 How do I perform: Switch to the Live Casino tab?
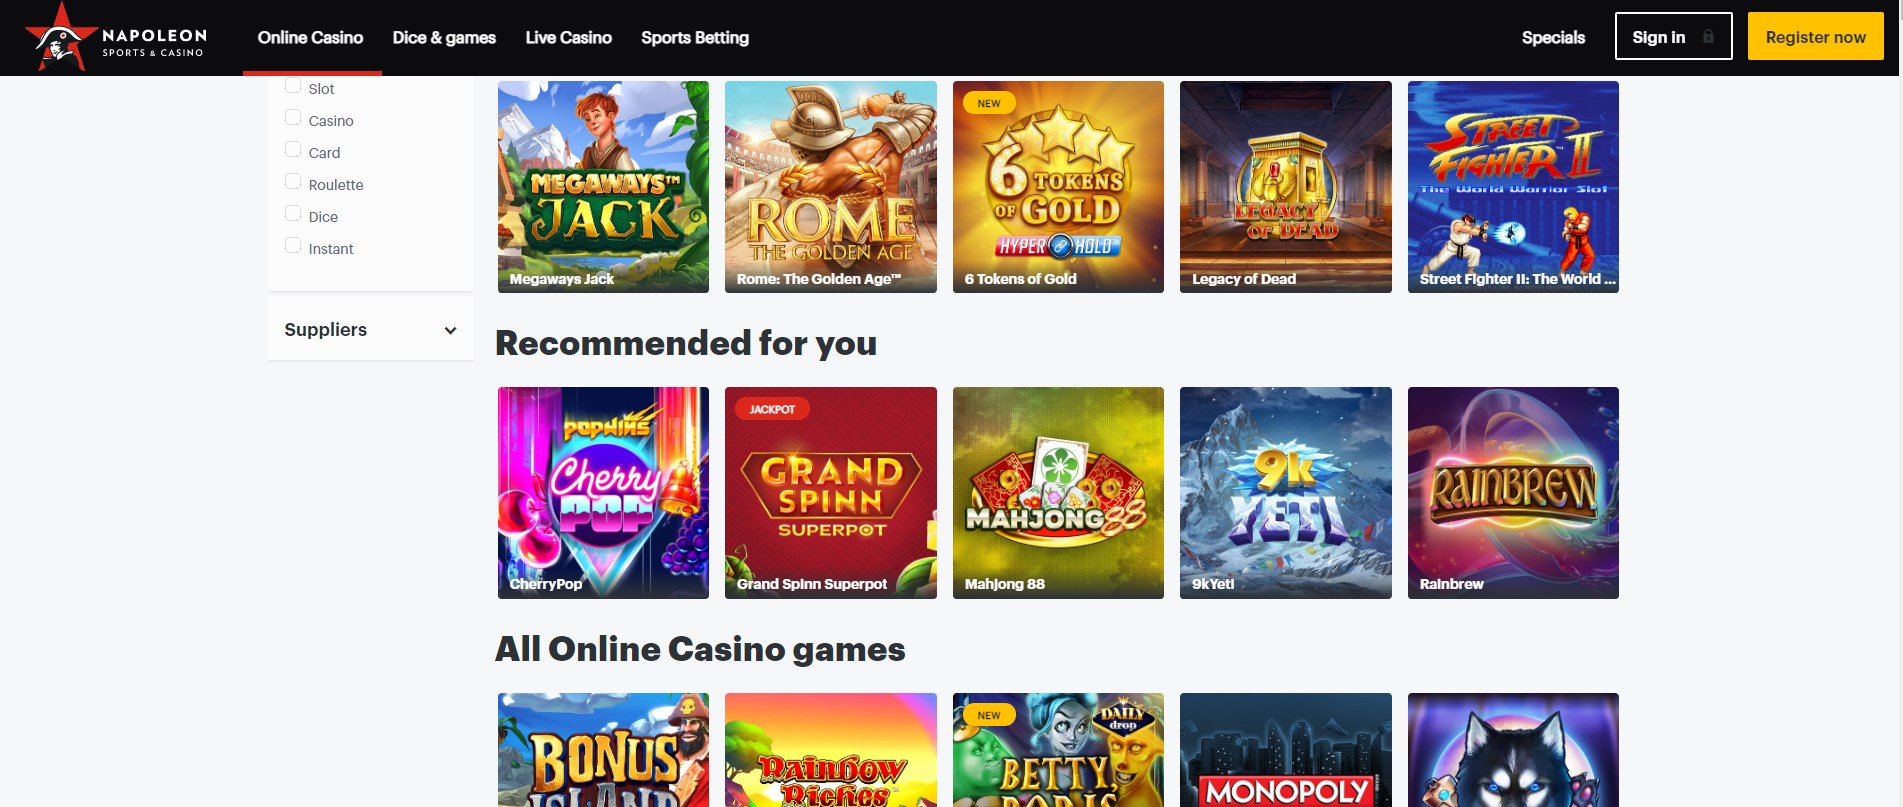click(x=568, y=38)
